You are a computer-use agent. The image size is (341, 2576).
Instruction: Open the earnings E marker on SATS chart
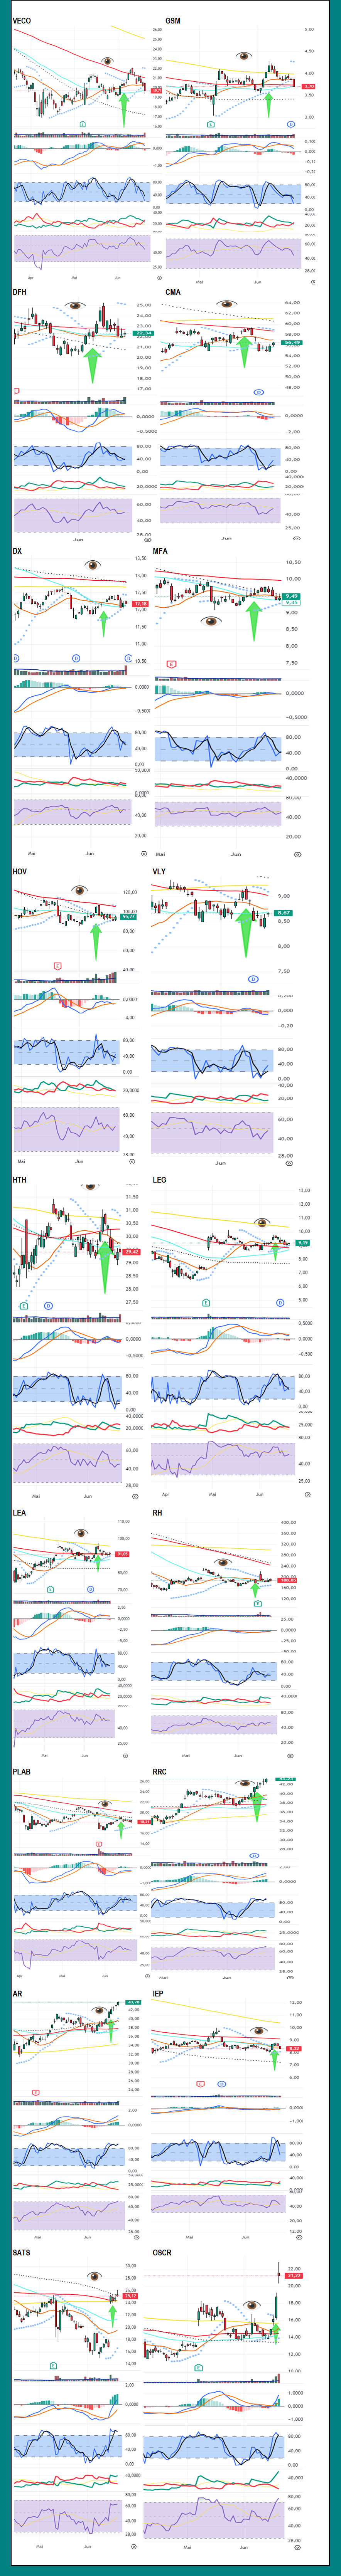(54, 2366)
